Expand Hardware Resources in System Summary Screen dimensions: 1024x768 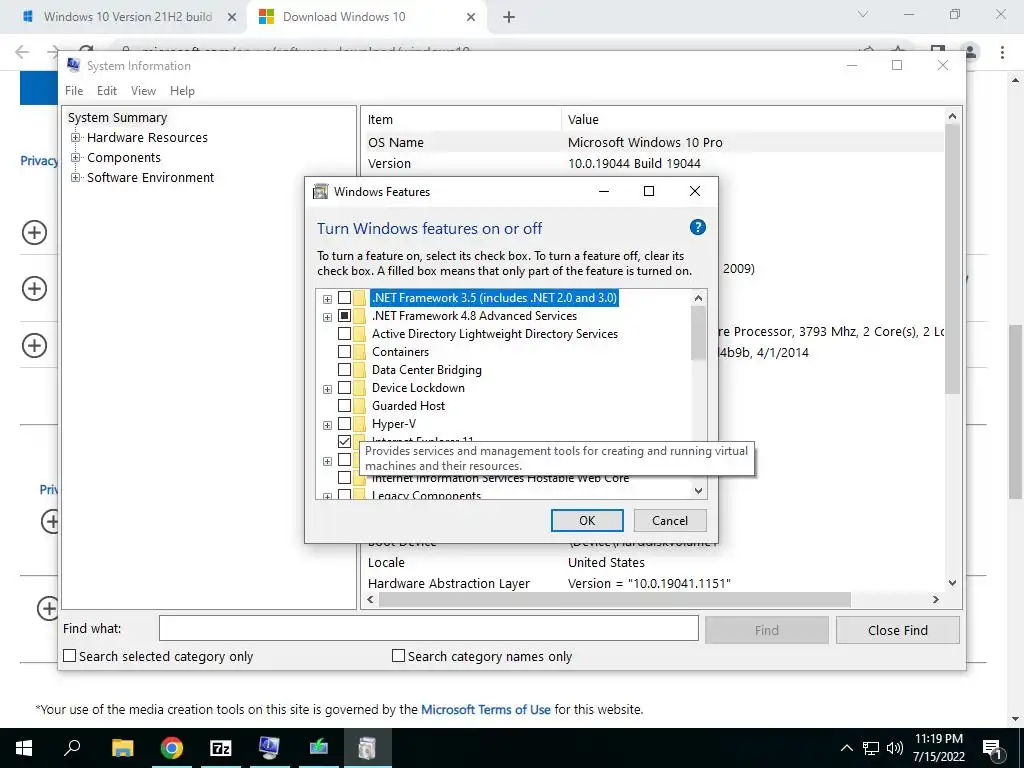click(x=76, y=138)
